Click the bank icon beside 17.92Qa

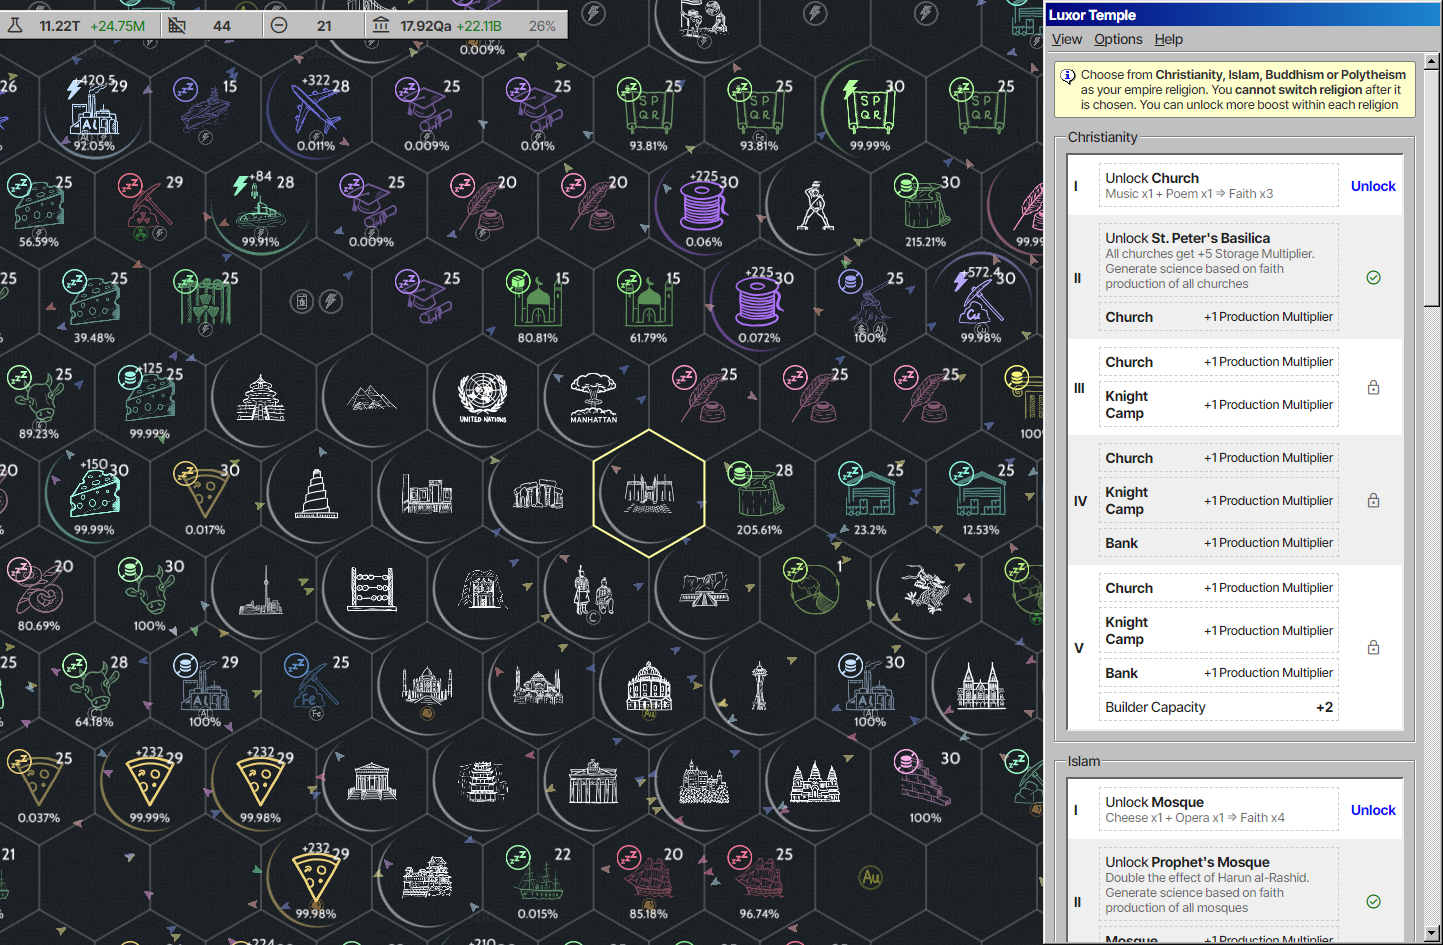pos(381,25)
